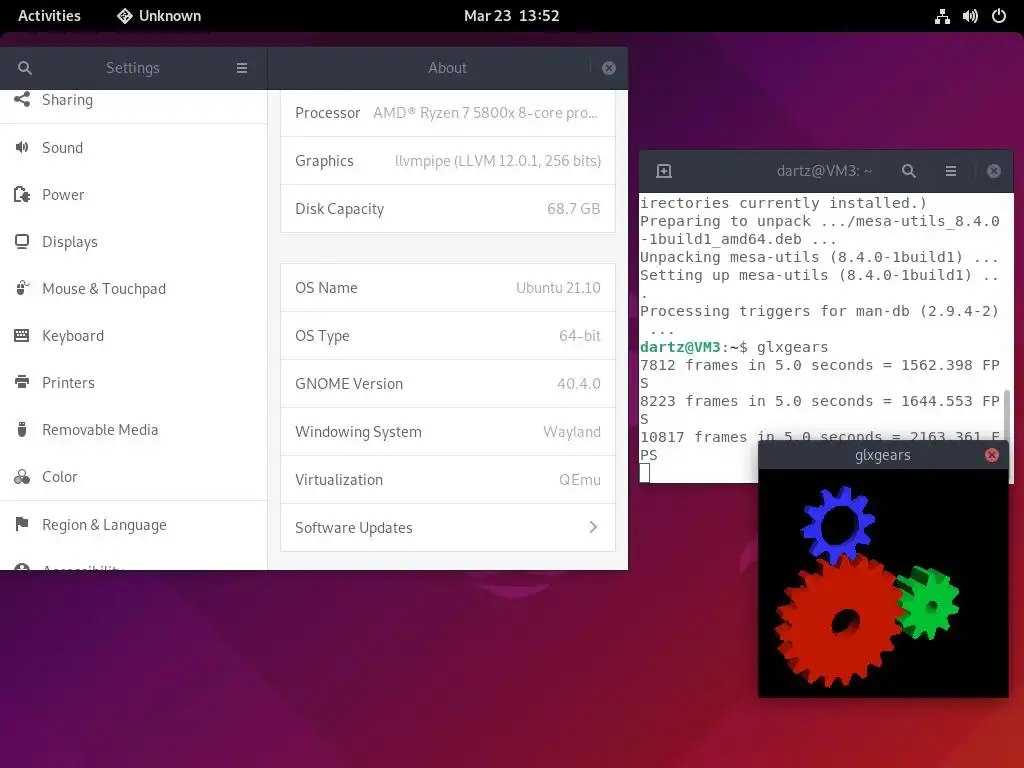Viewport: 1024px width, 768px height.
Task: Click the Disk Capacity 68.7 GB value
Action: (x=573, y=209)
